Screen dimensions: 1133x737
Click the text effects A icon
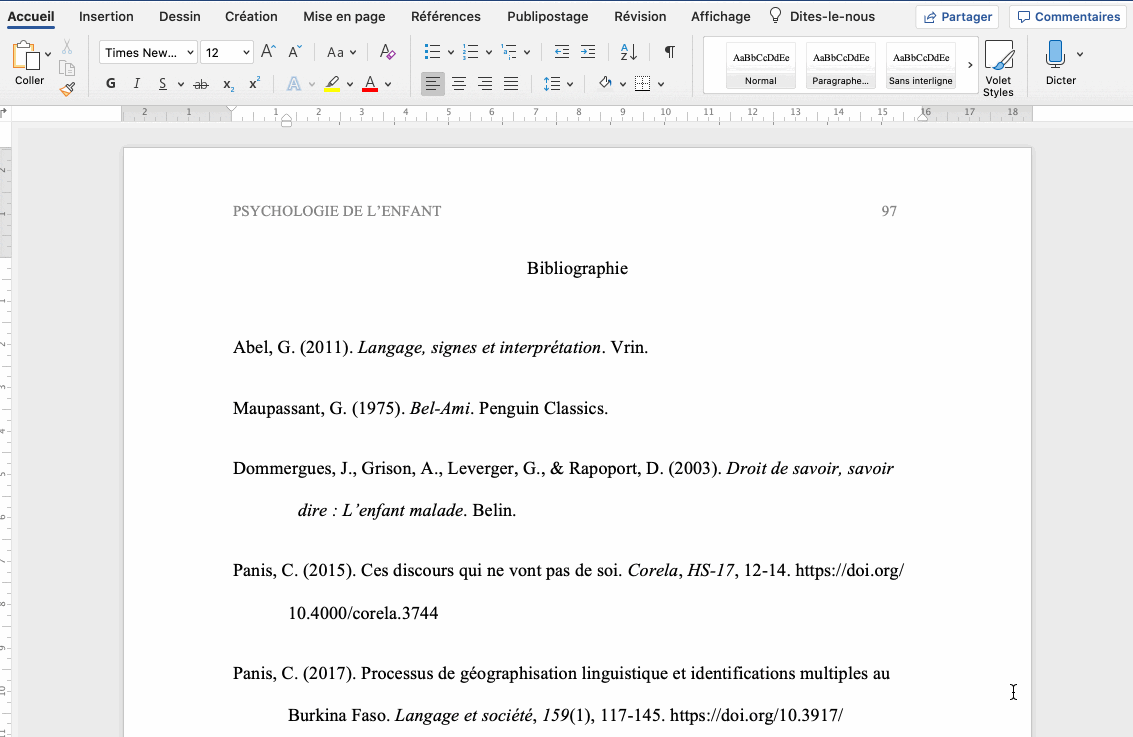294,84
